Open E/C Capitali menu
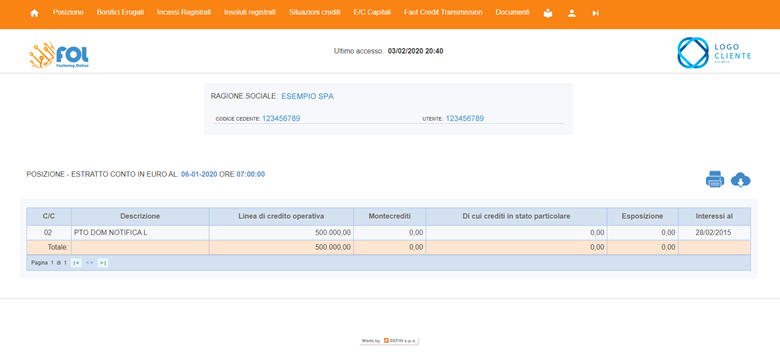The height and width of the screenshot is (360, 780). point(372,12)
